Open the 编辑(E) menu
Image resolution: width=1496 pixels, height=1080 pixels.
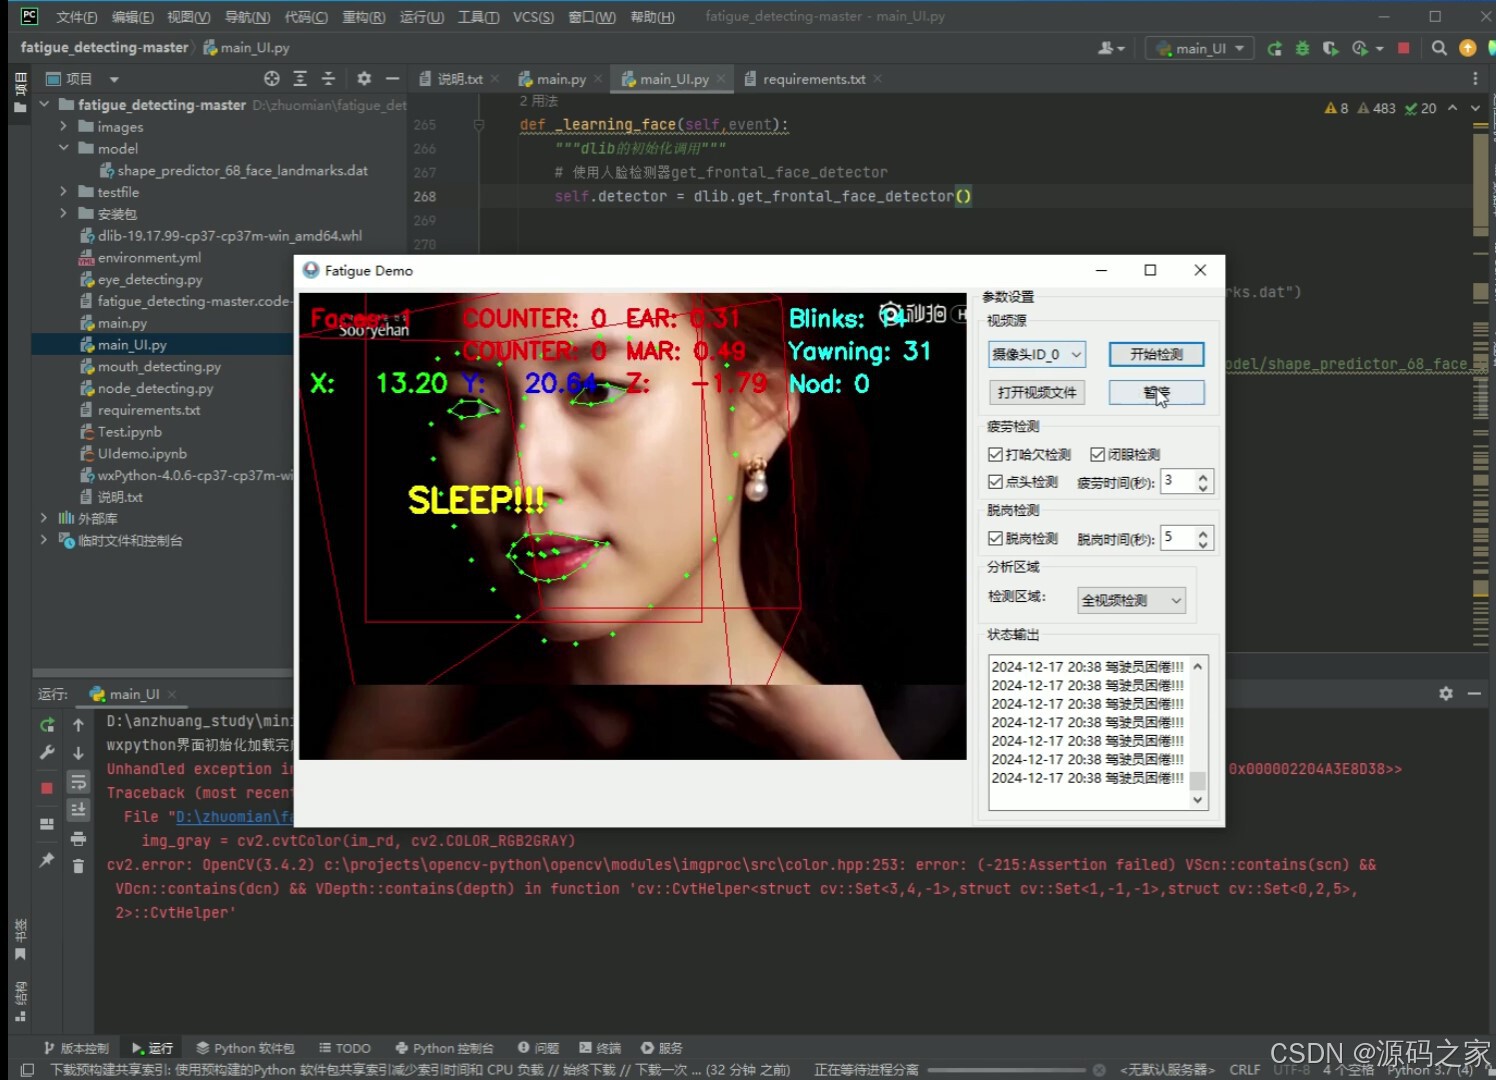coord(133,17)
